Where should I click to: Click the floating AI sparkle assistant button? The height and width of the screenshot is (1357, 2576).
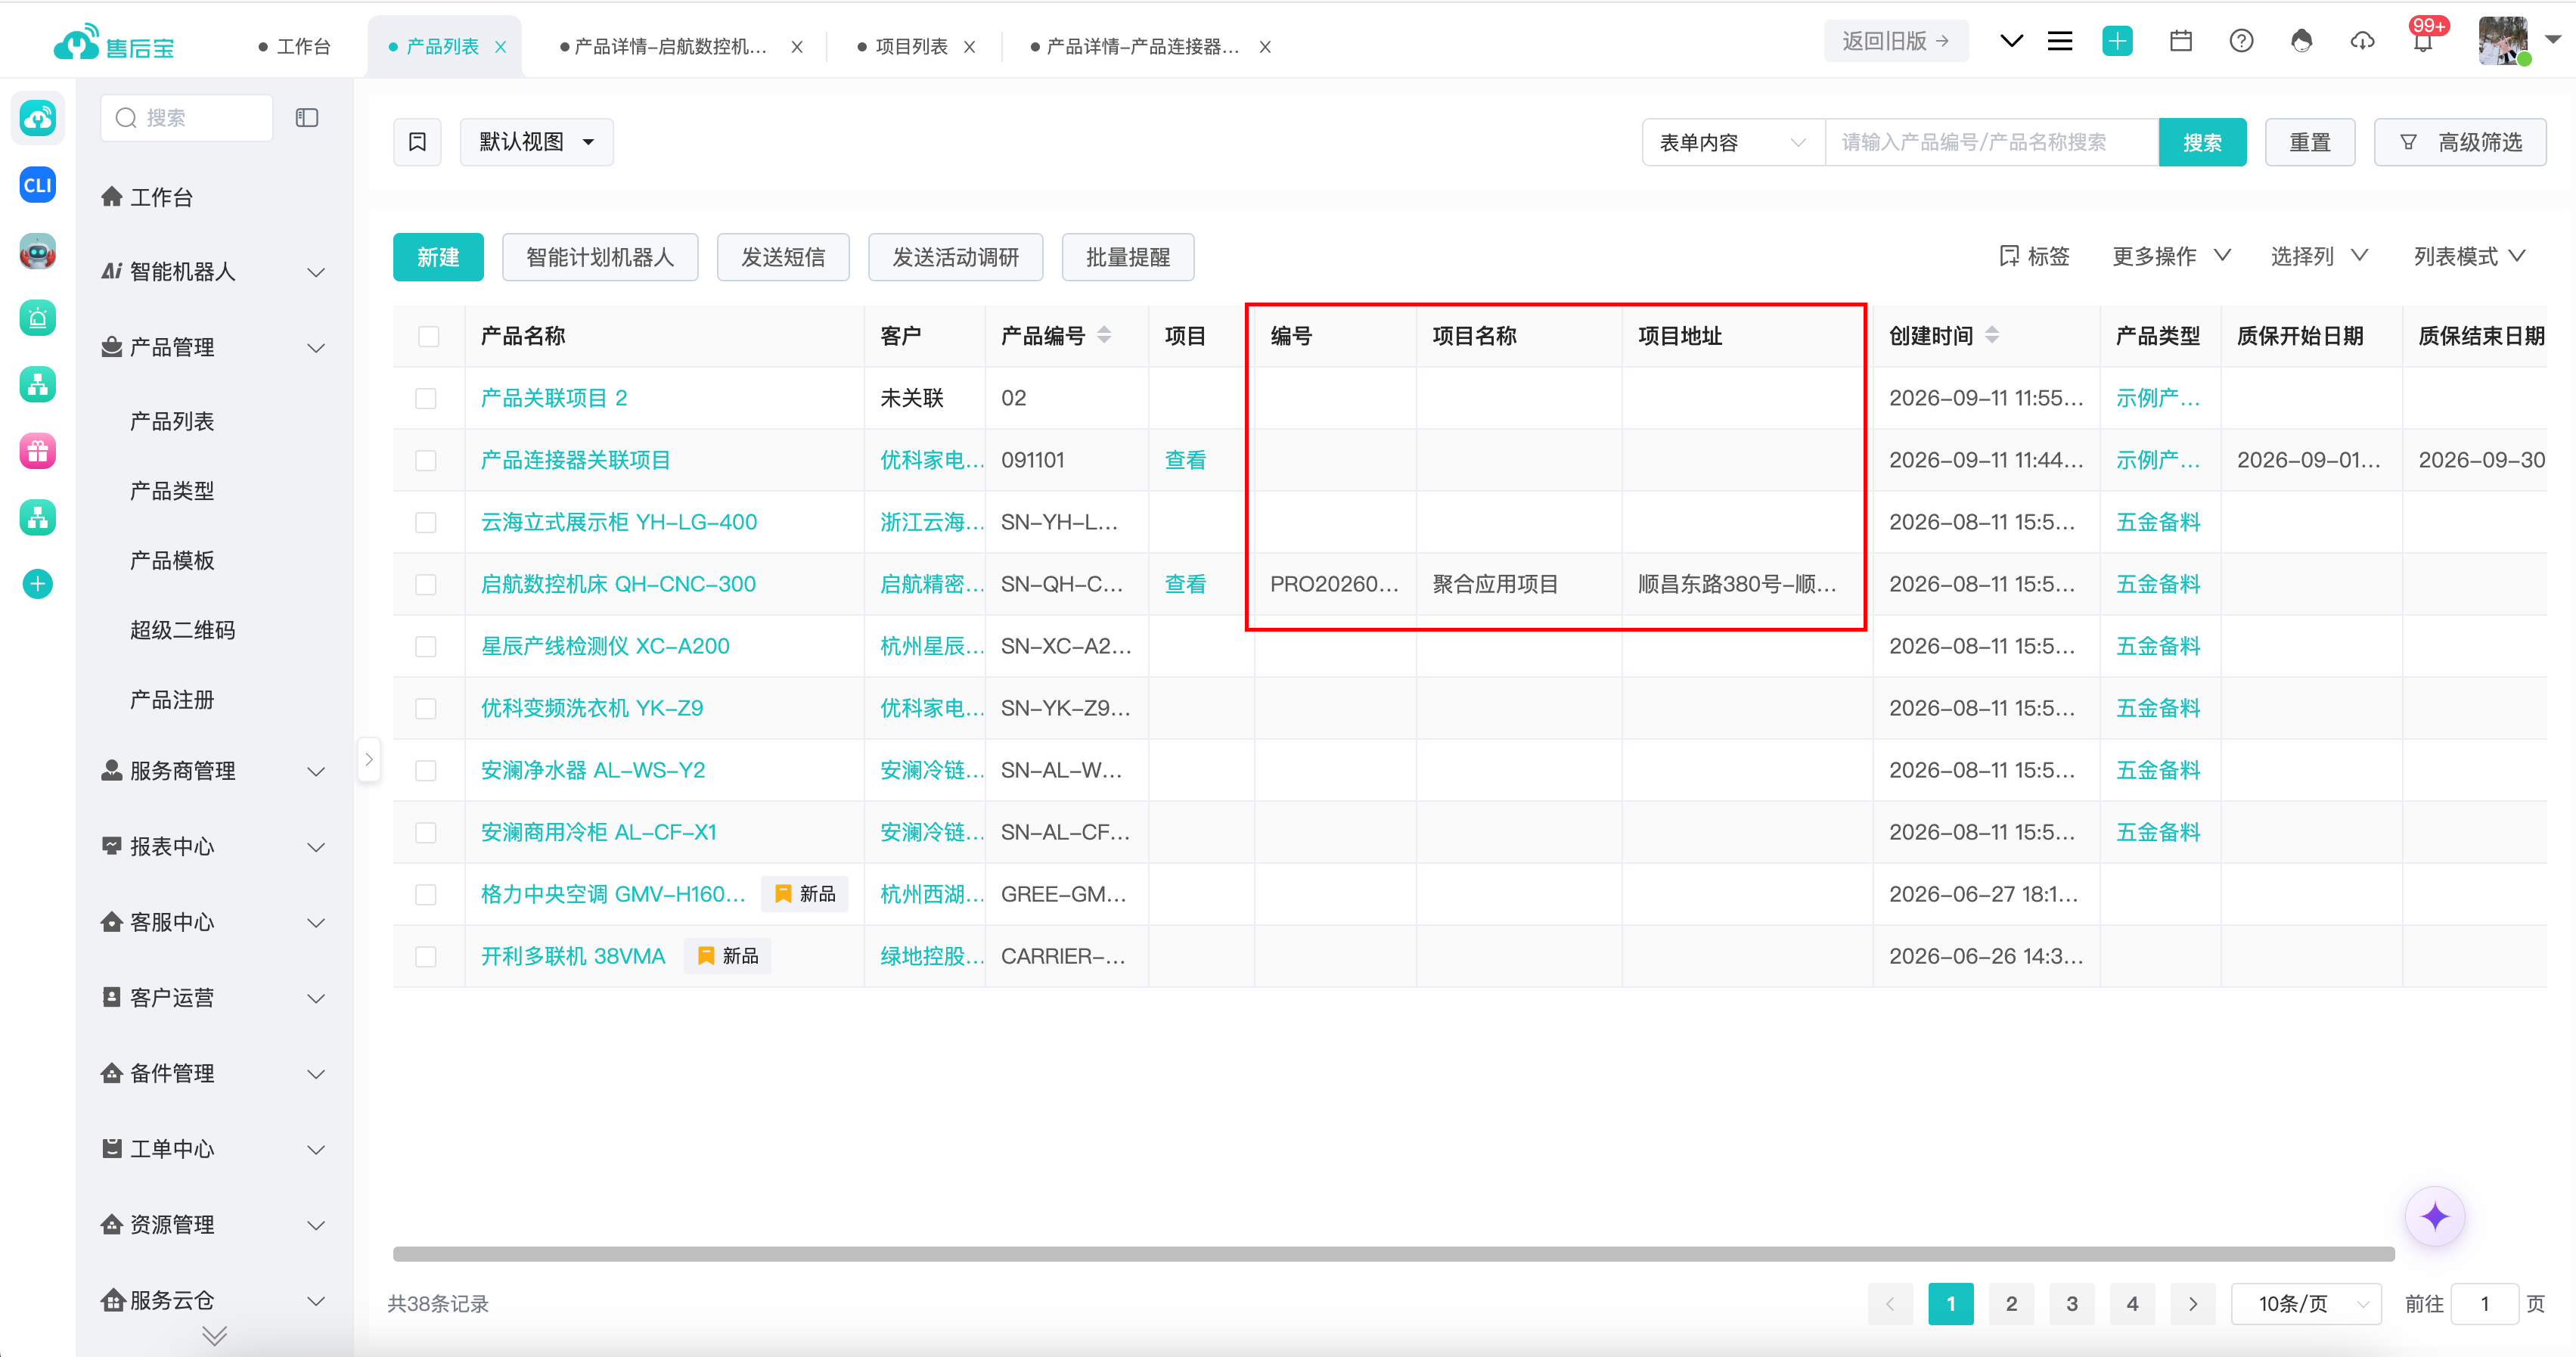(x=2435, y=1217)
